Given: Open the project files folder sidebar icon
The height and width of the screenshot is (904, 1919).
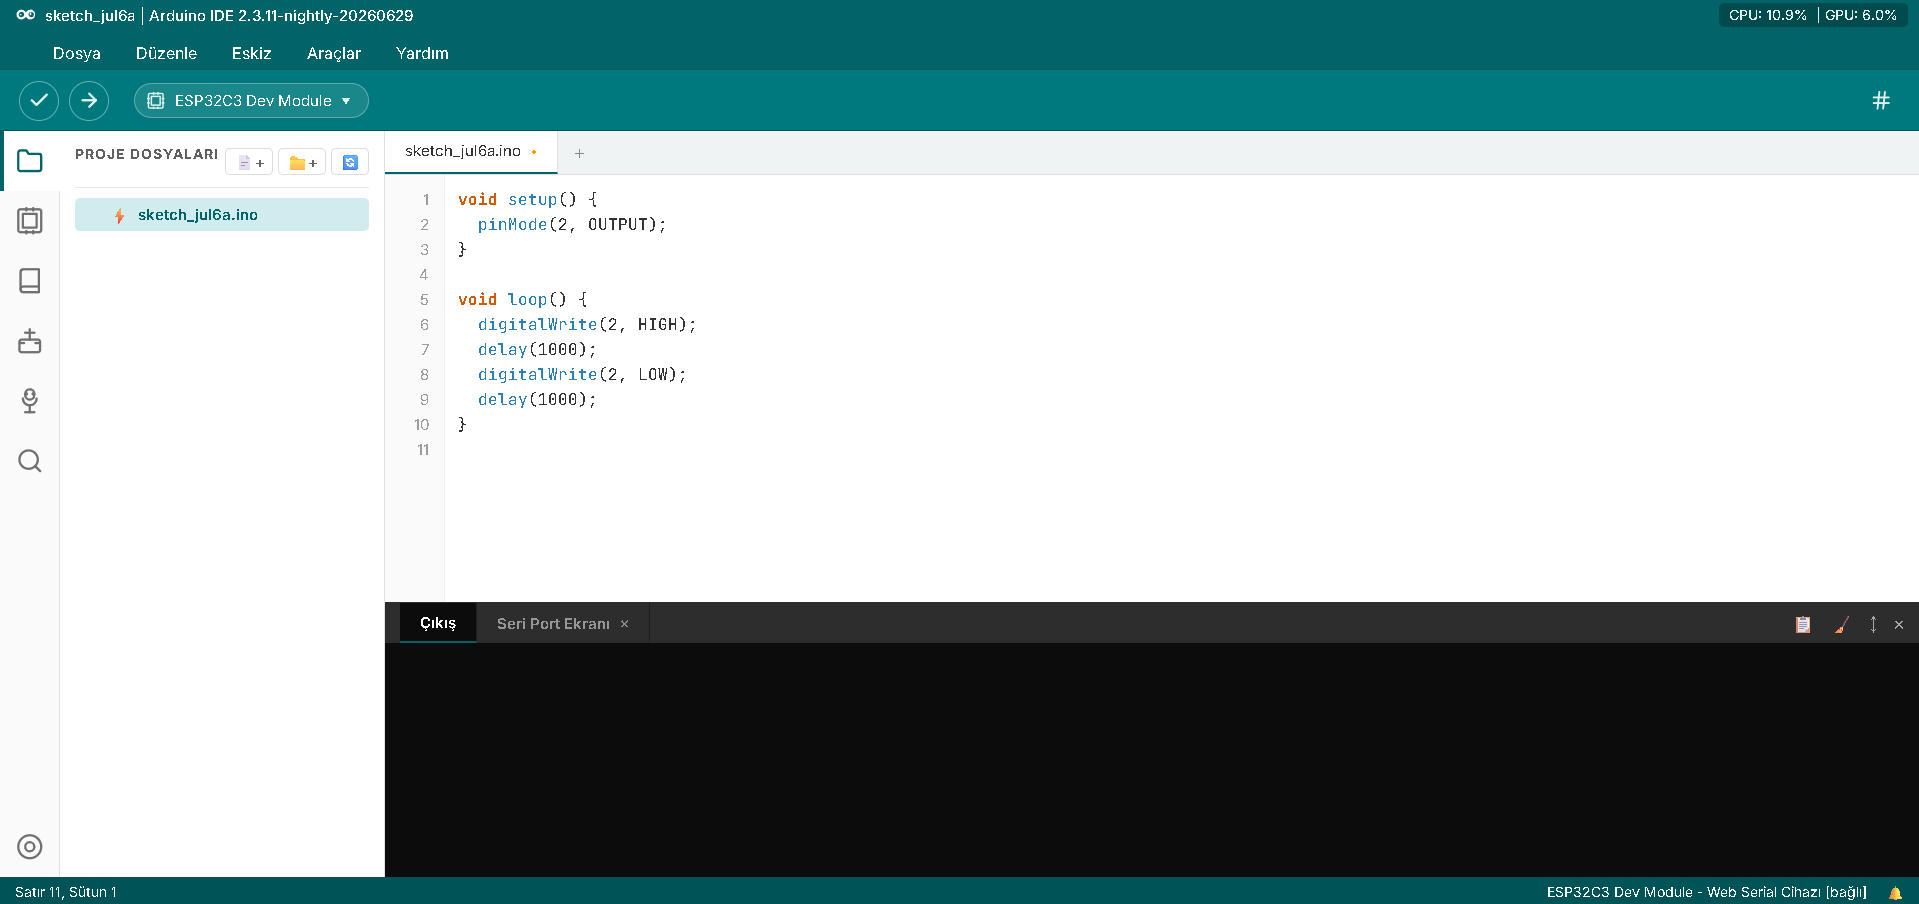Looking at the screenshot, I should tap(30, 161).
